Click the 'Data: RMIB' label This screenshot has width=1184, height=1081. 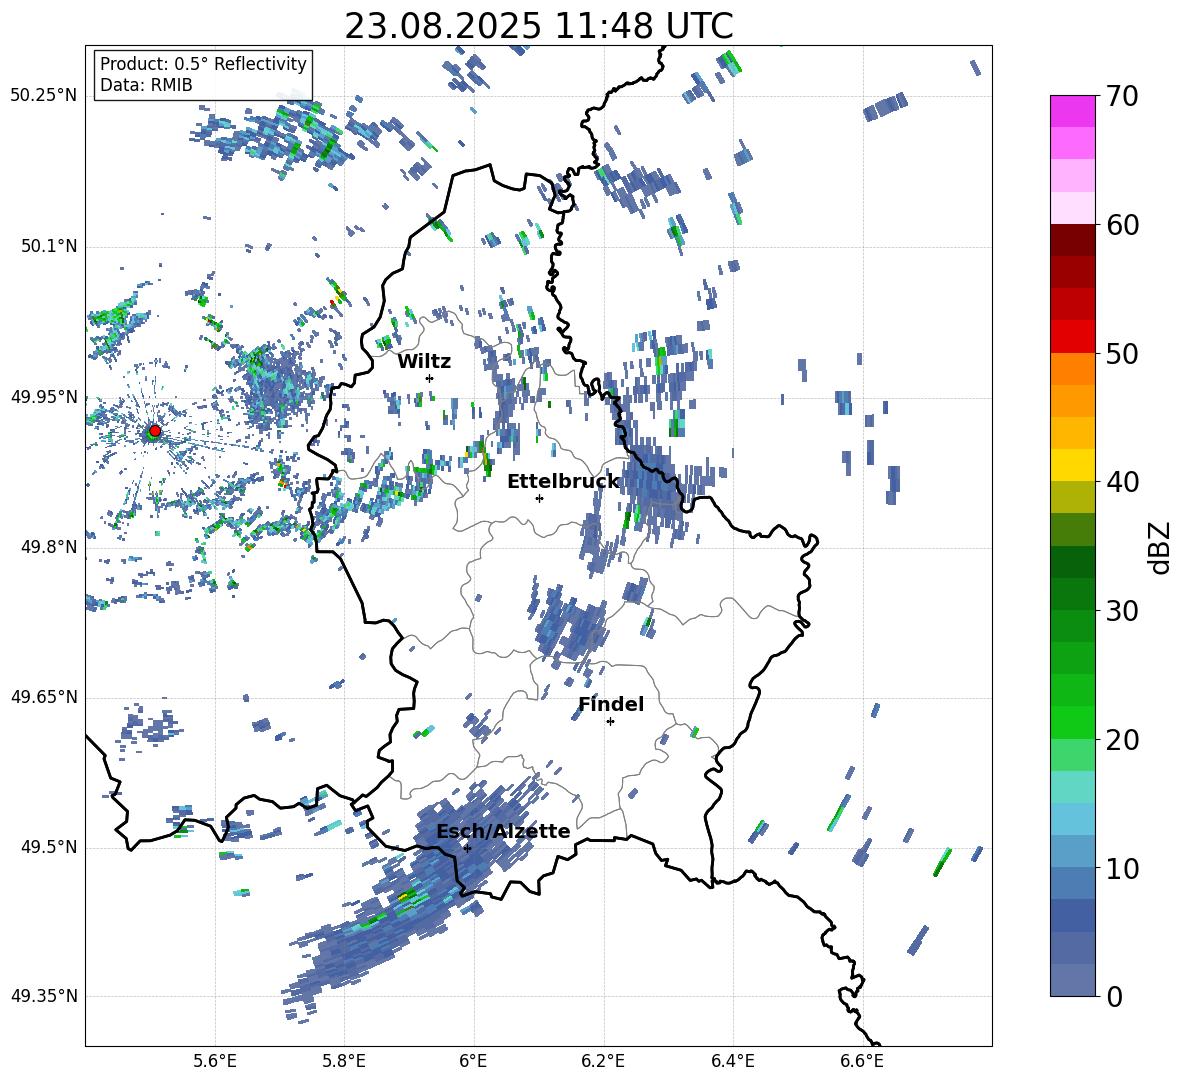click(x=146, y=85)
